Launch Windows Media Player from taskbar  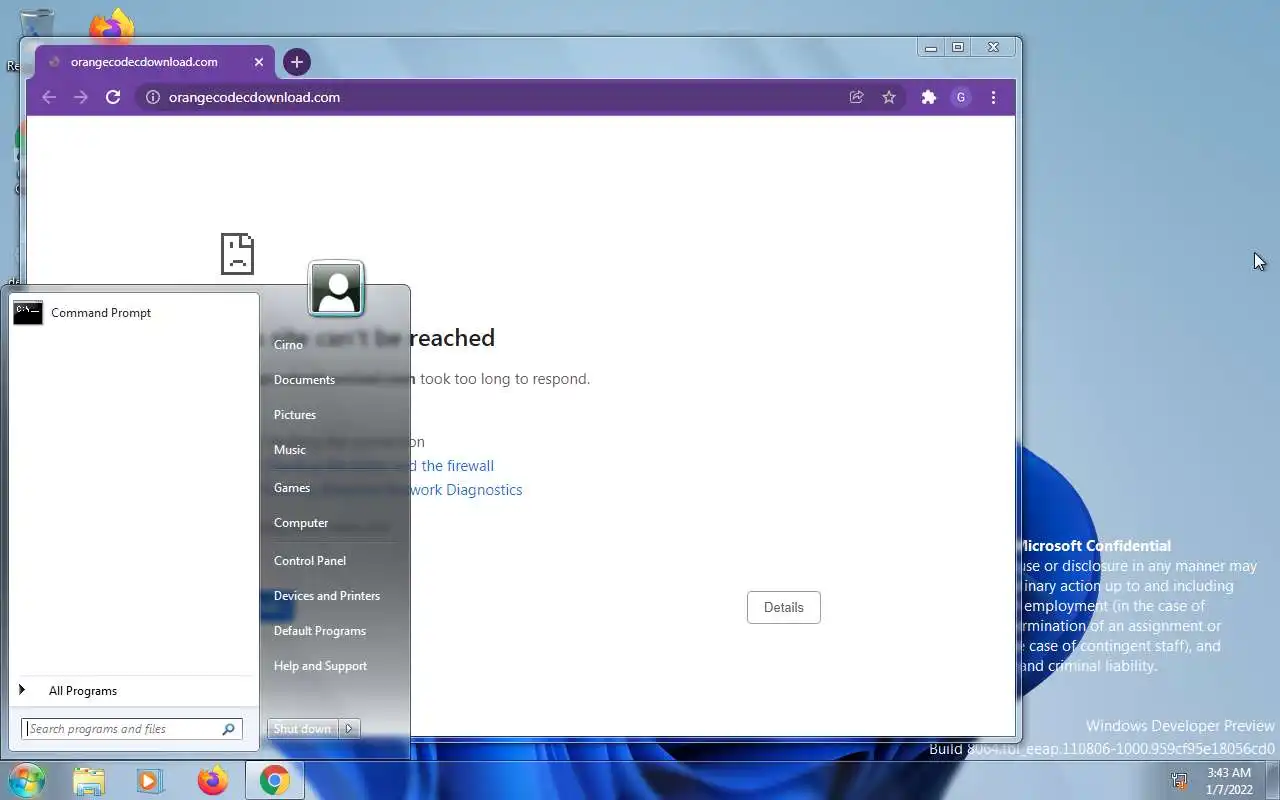click(x=150, y=780)
